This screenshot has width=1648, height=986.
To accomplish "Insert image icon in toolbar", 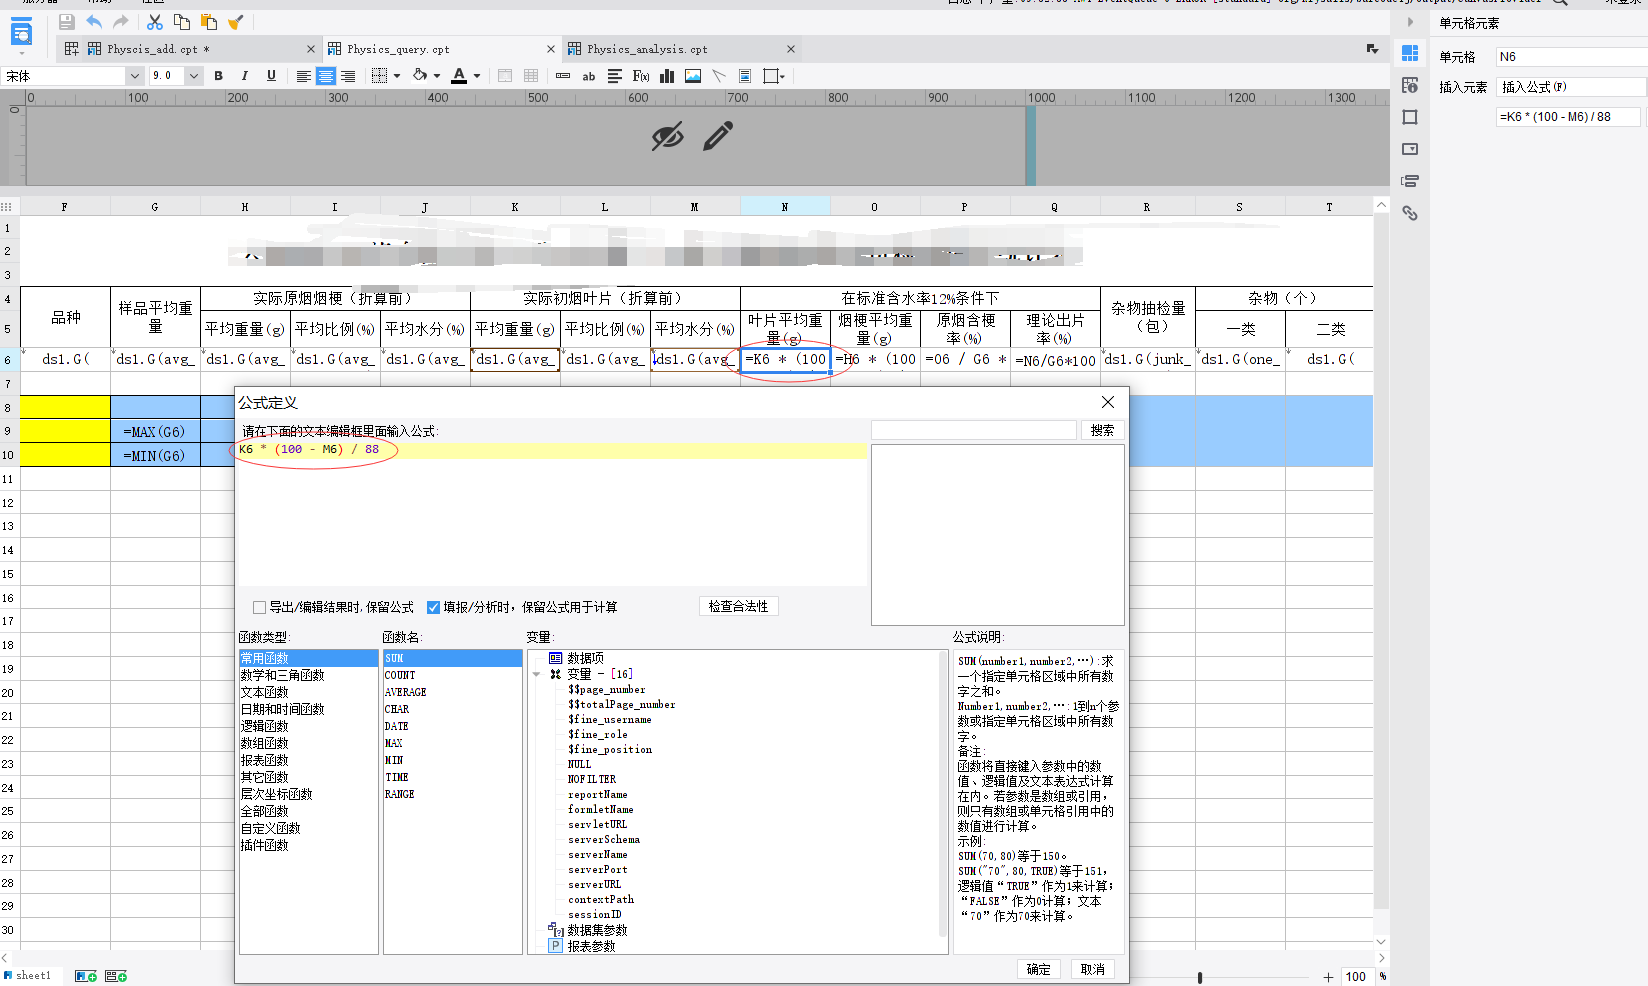I will tap(693, 76).
